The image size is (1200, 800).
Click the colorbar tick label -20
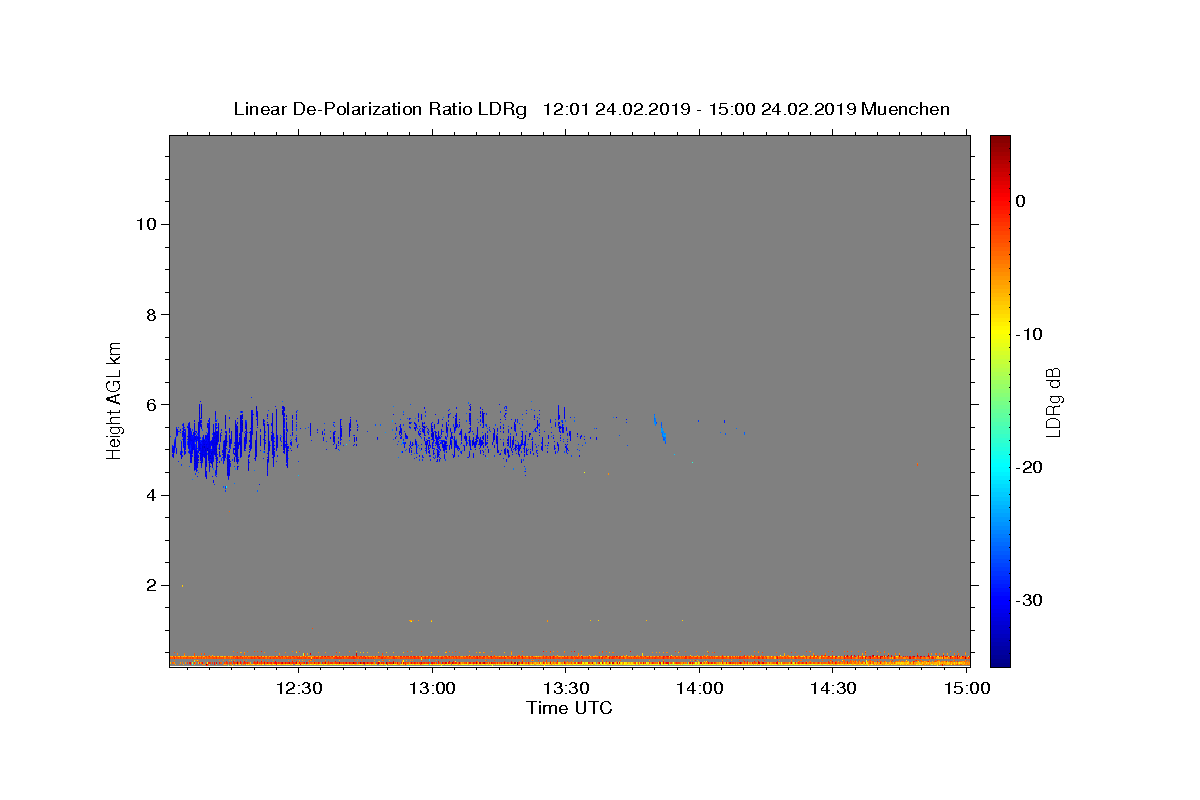[x=1030, y=467]
